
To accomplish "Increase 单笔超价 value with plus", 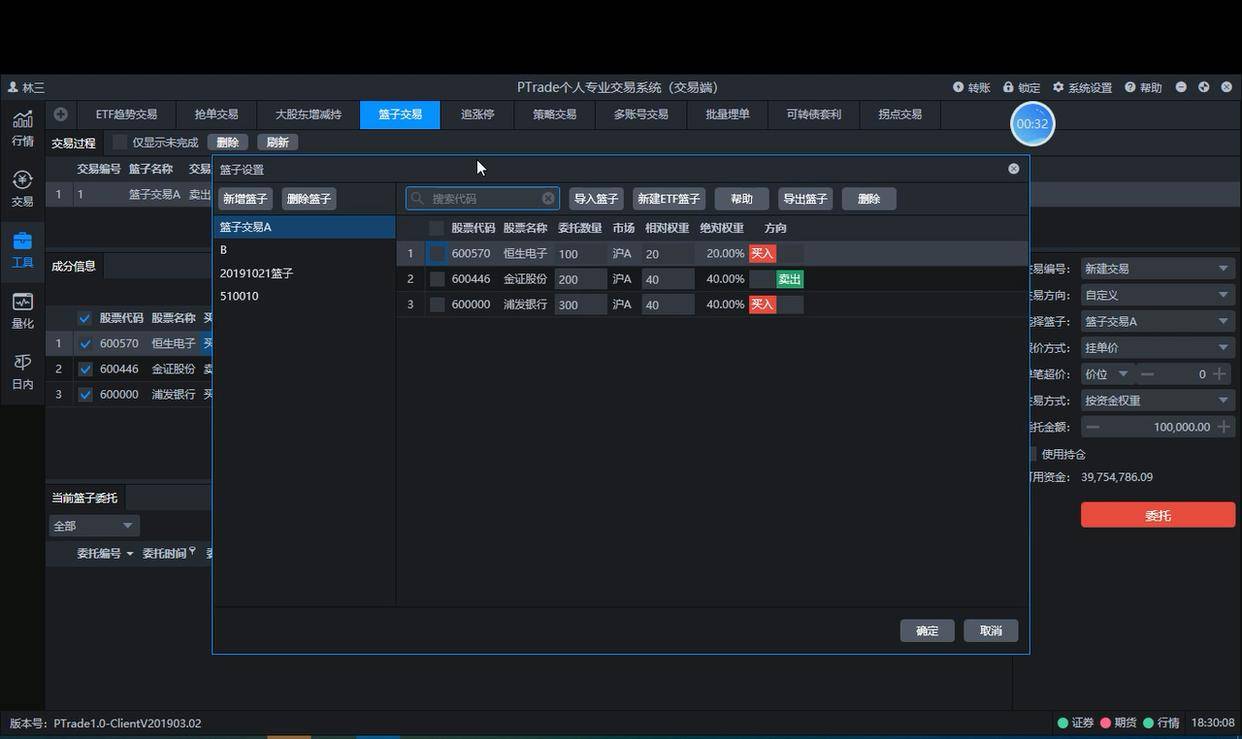I will (x=1219, y=374).
